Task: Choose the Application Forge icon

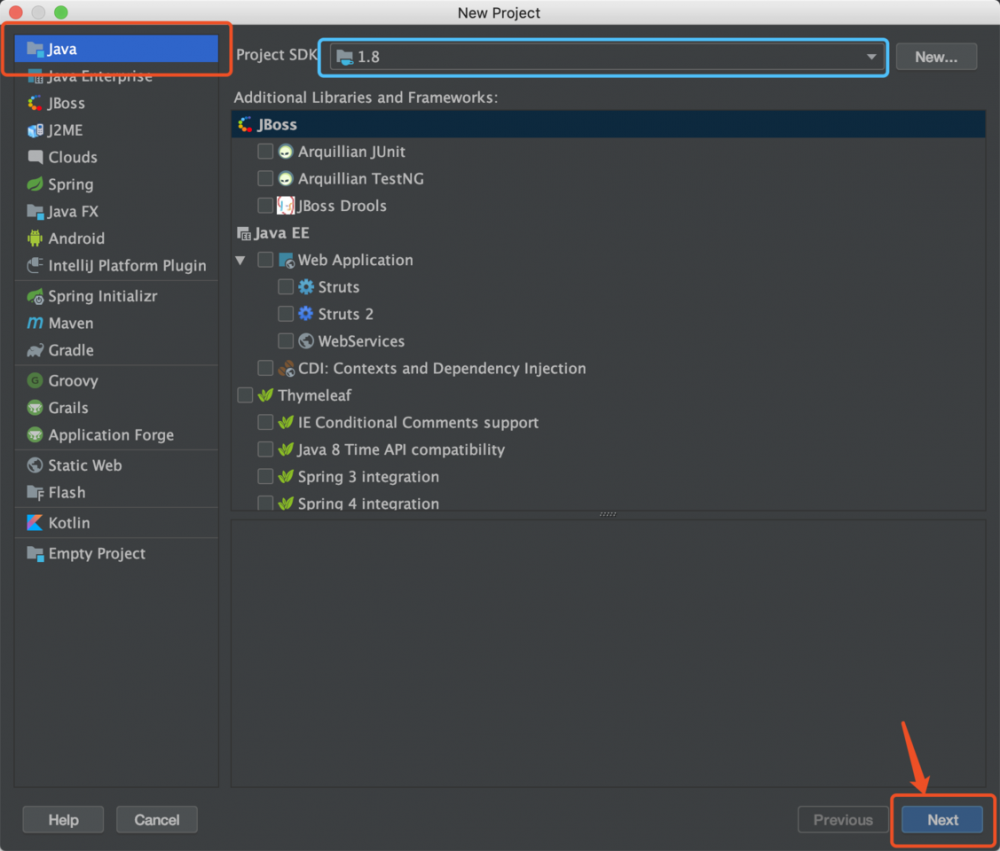Action: 35,435
